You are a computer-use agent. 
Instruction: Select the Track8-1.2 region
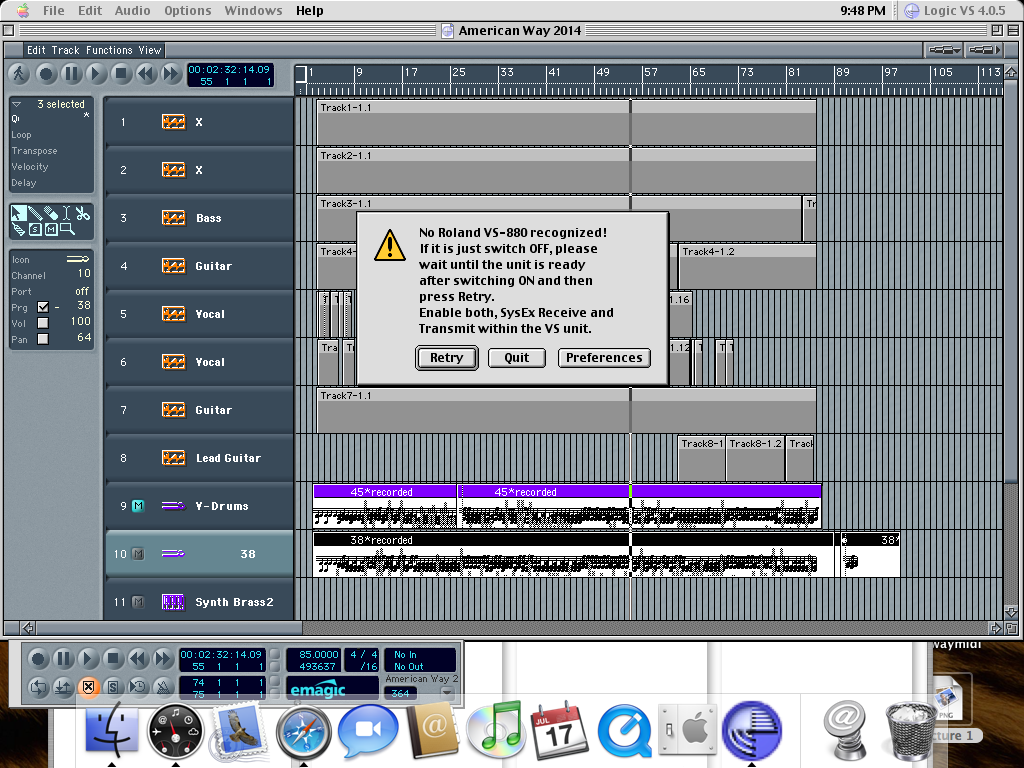755,458
